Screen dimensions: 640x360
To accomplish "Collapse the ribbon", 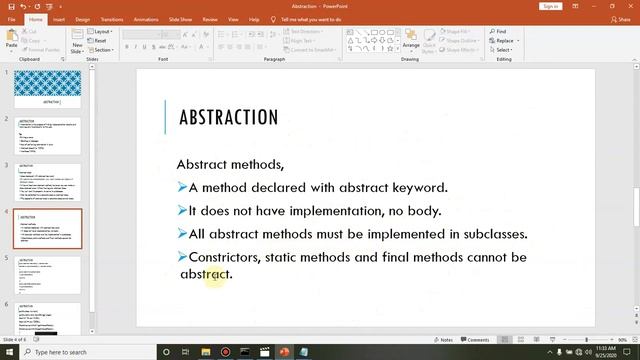I will tap(635, 60).
